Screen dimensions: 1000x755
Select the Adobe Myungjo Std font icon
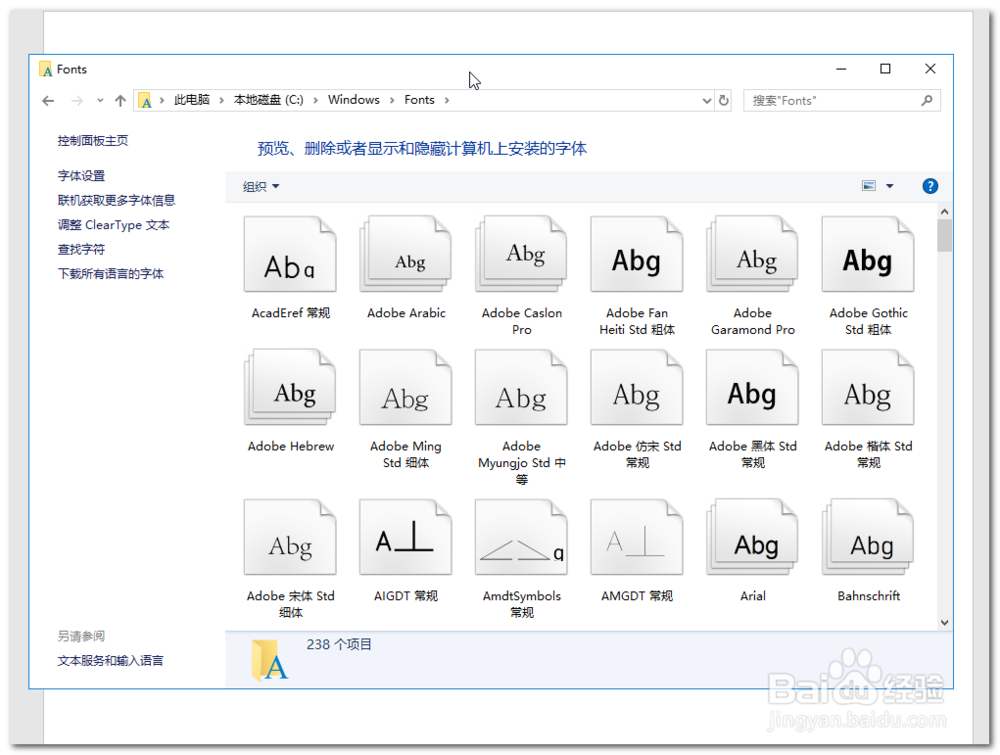pyautogui.click(x=521, y=387)
